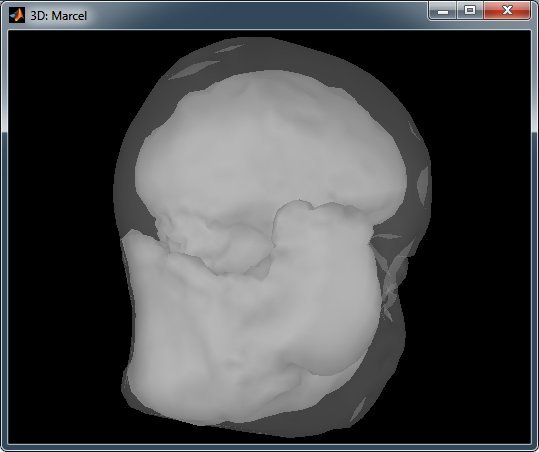Maximize the 3D: Marcel figure window
This screenshot has width=539, height=452.
pos(470,11)
